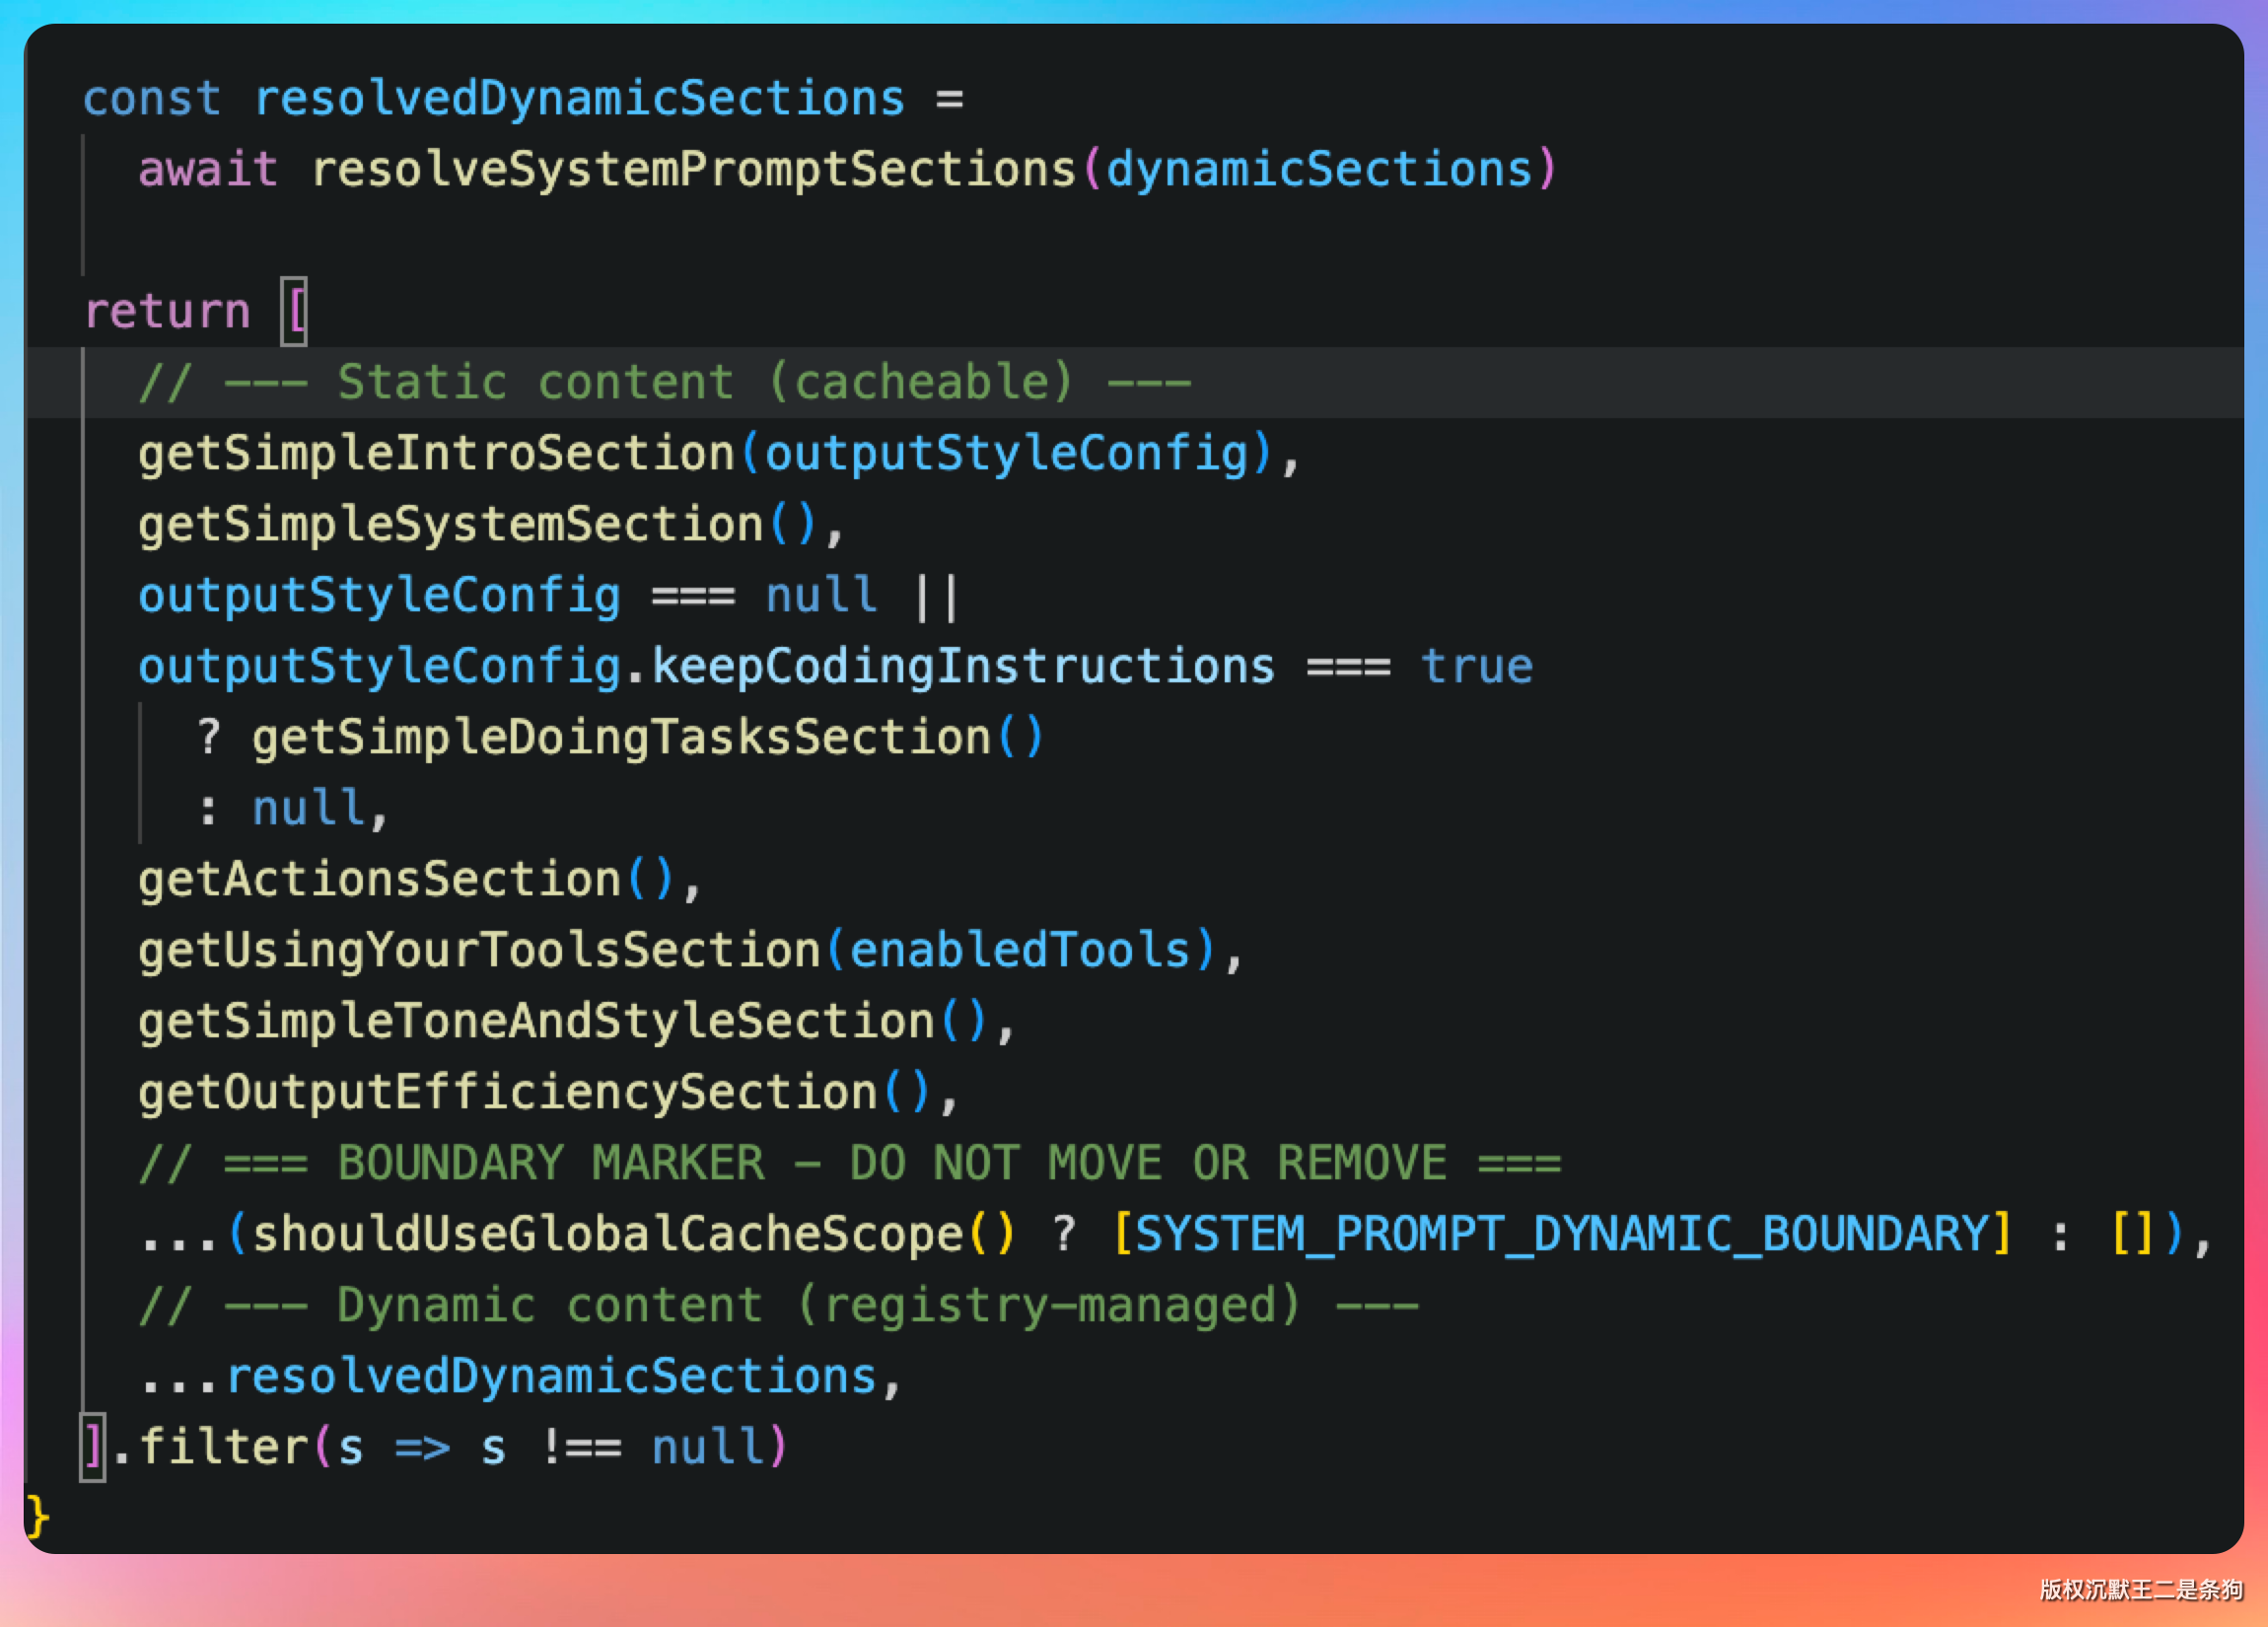Screen dimensions: 2268x1627
Task: Click the filter method call
Action: click(223, 1447)
